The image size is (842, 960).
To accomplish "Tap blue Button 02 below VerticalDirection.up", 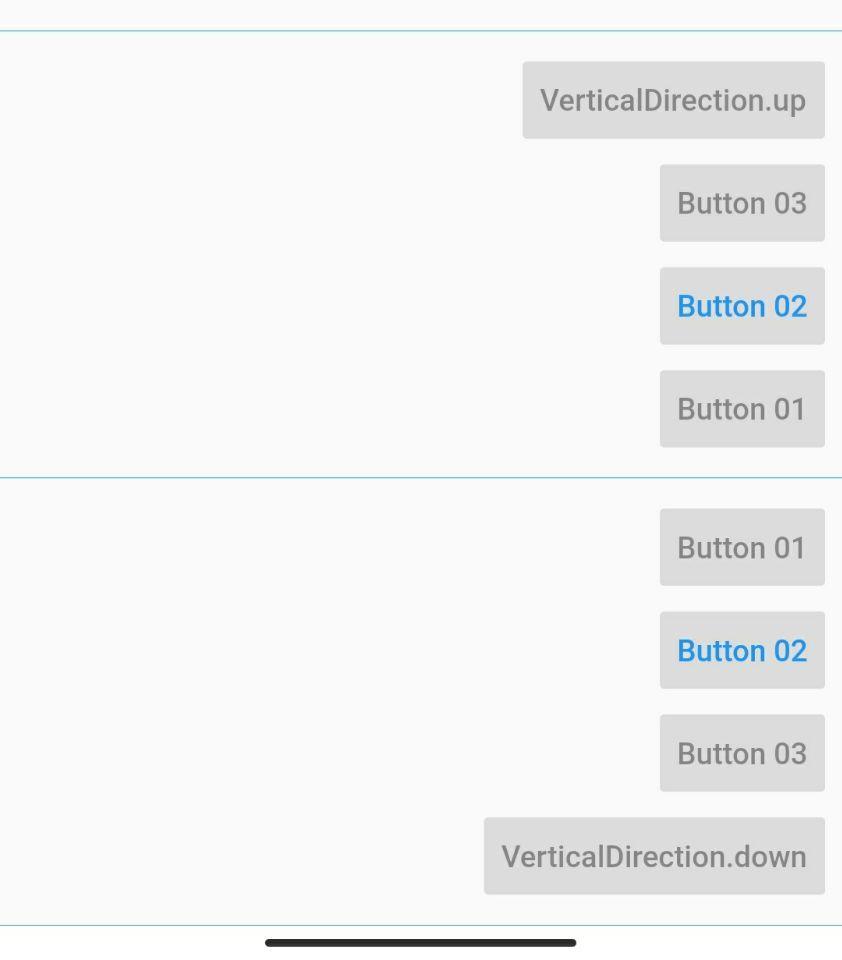I will click(742, 306).
